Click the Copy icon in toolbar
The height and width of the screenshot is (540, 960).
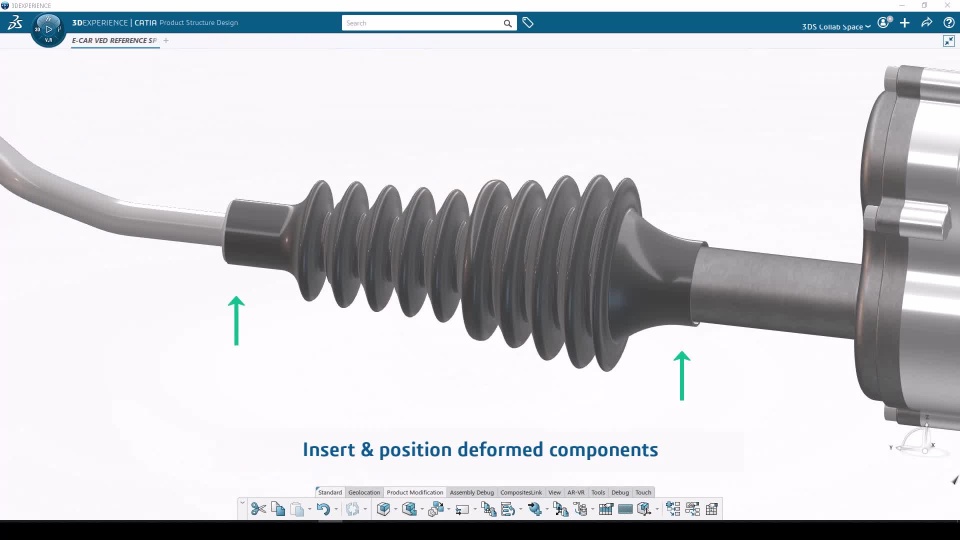278,509
